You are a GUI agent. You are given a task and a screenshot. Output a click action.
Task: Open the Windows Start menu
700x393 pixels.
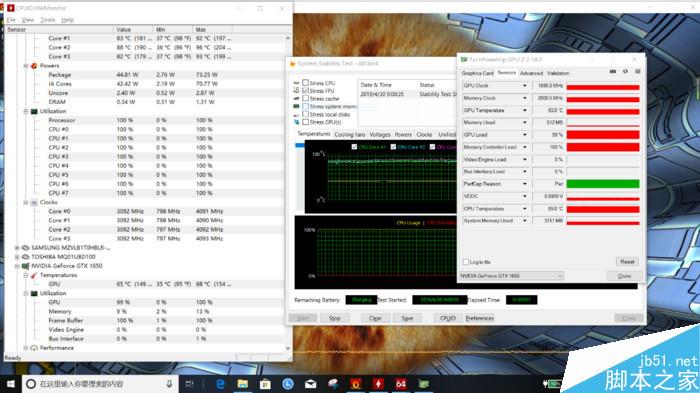[11, 384]
